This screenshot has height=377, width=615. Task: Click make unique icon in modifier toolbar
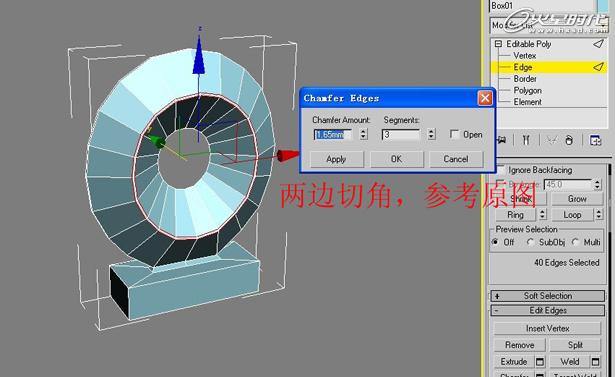(x=551, y=140)
